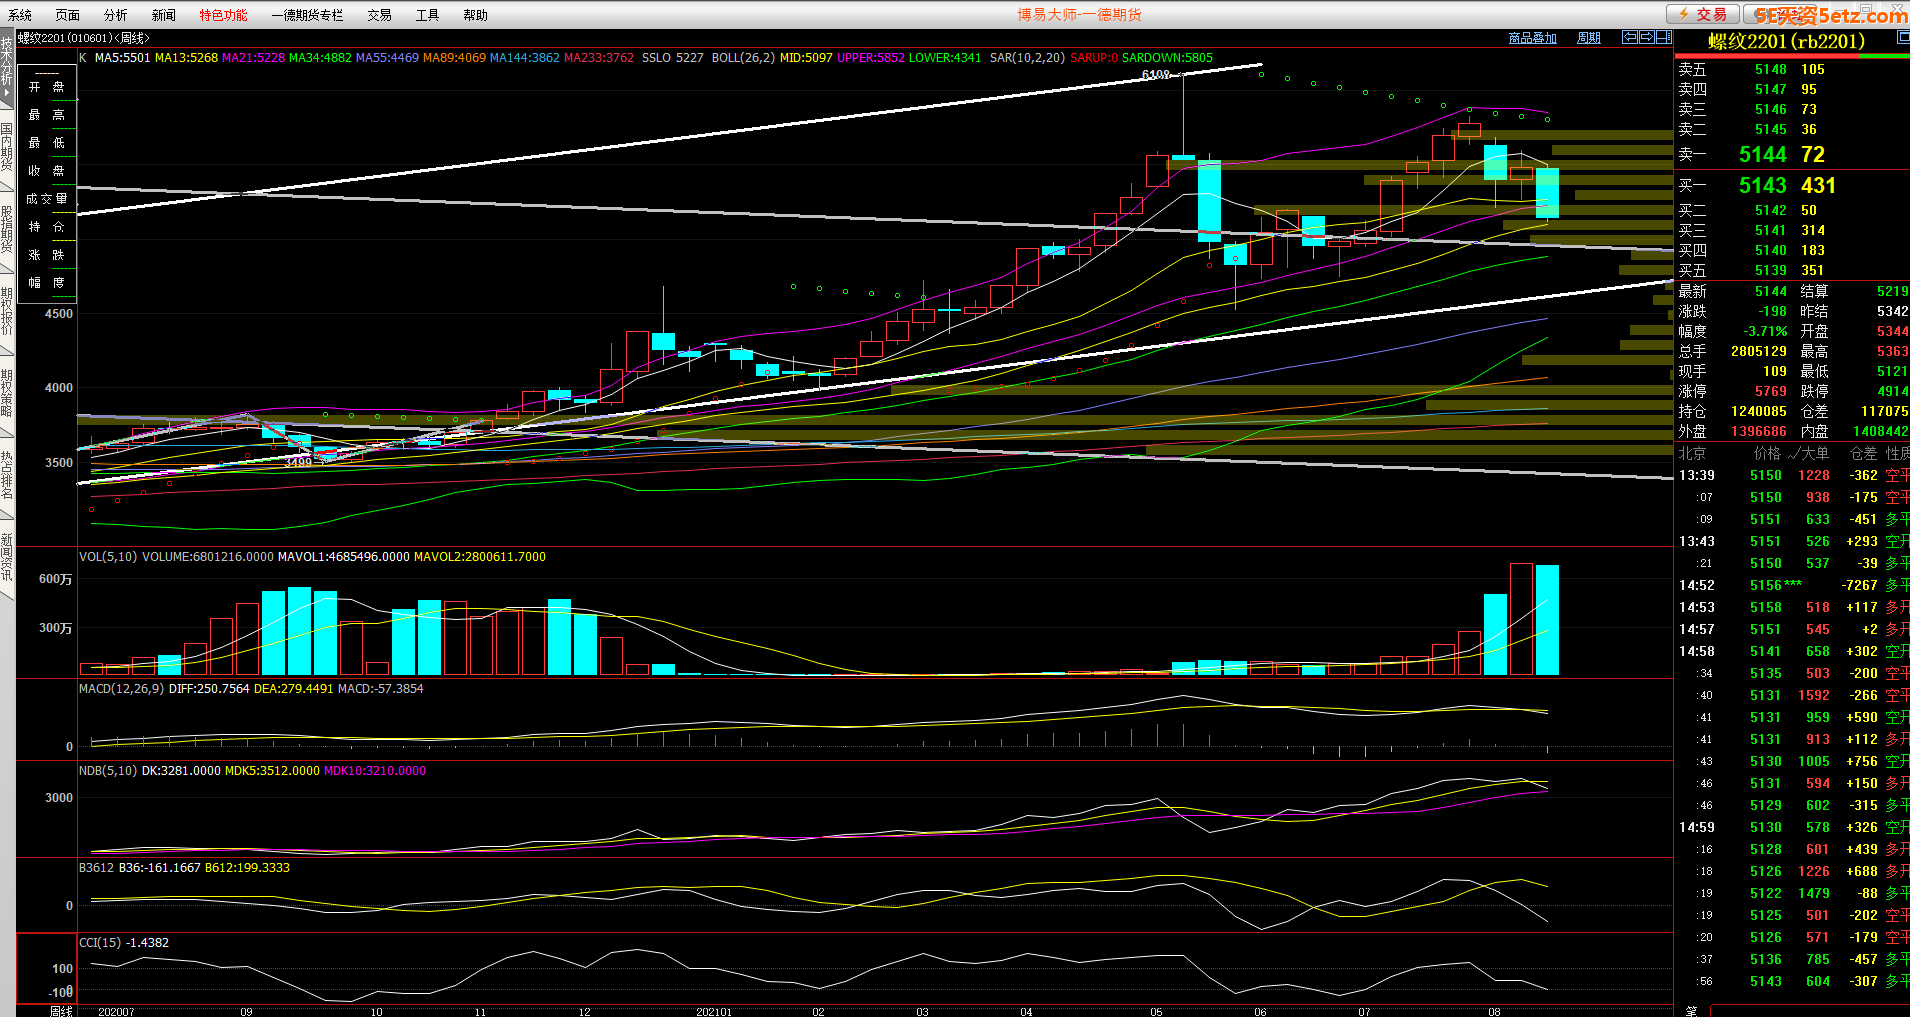This screenshot has height=1017, width=1910.
Task: Click the MA21:5228 indicator label
Action: coord(253,58)
